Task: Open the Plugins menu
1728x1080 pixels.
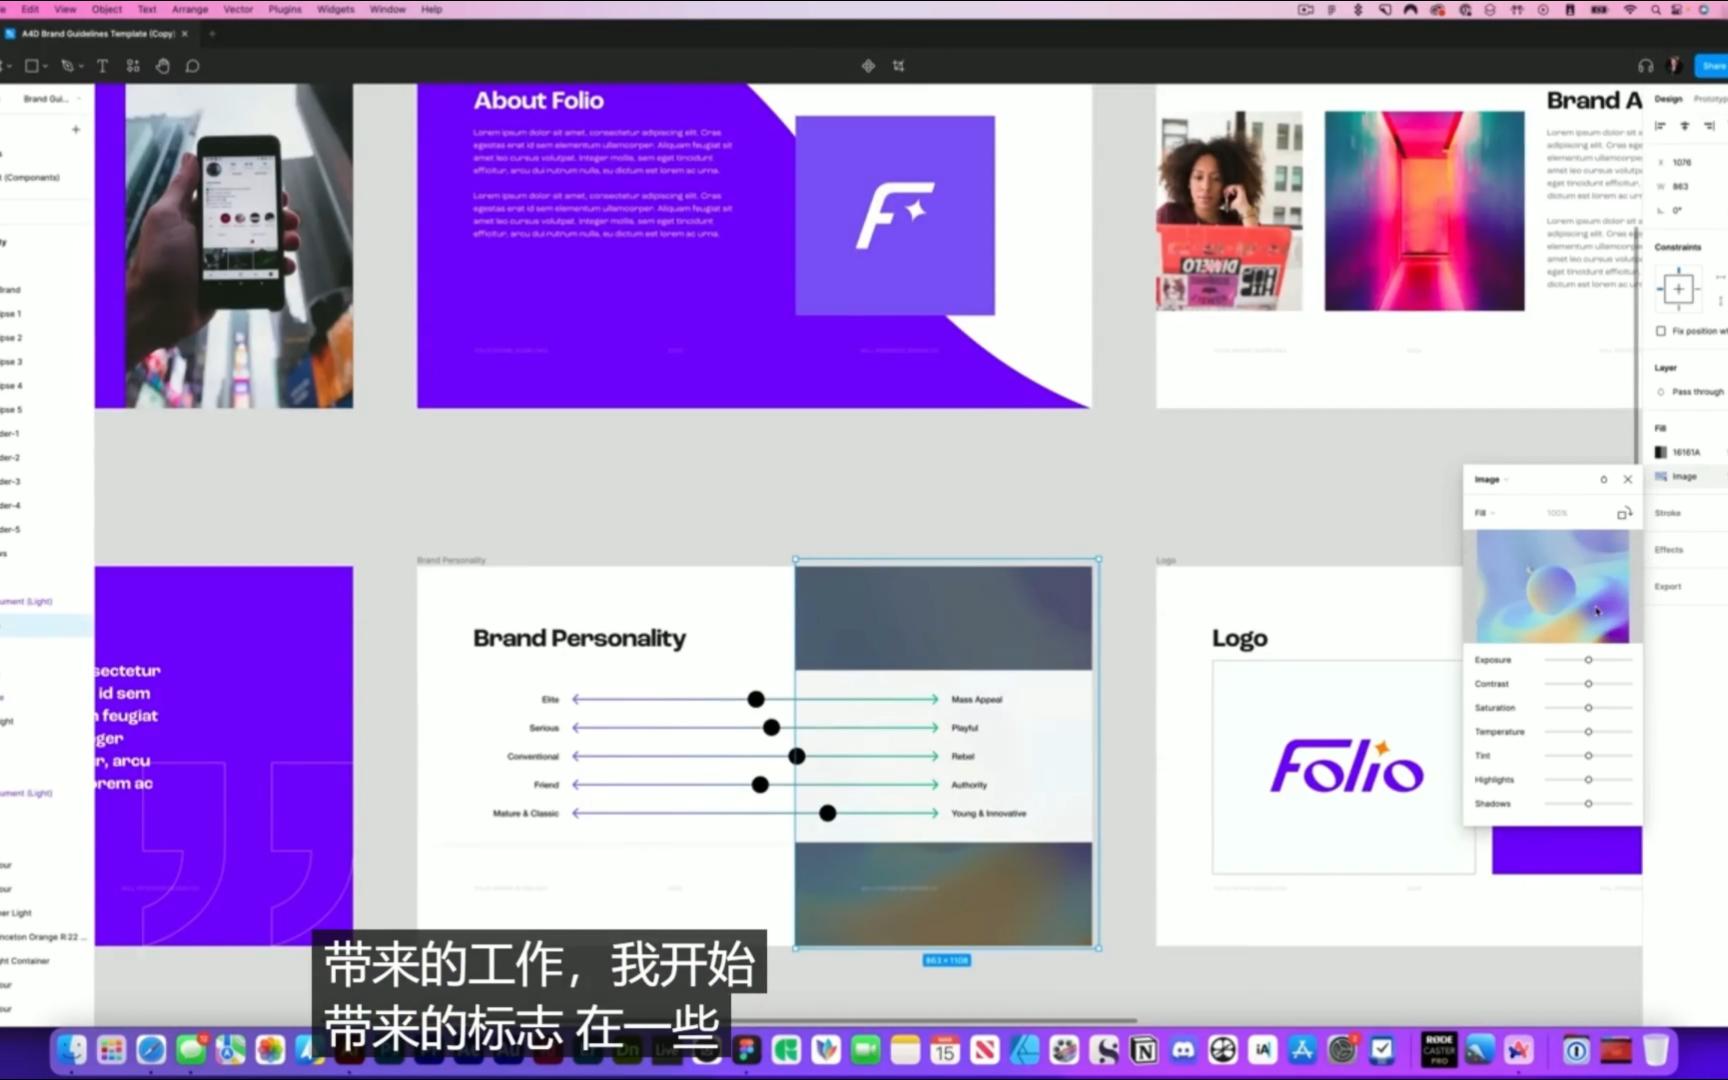Action: (285, 9)
